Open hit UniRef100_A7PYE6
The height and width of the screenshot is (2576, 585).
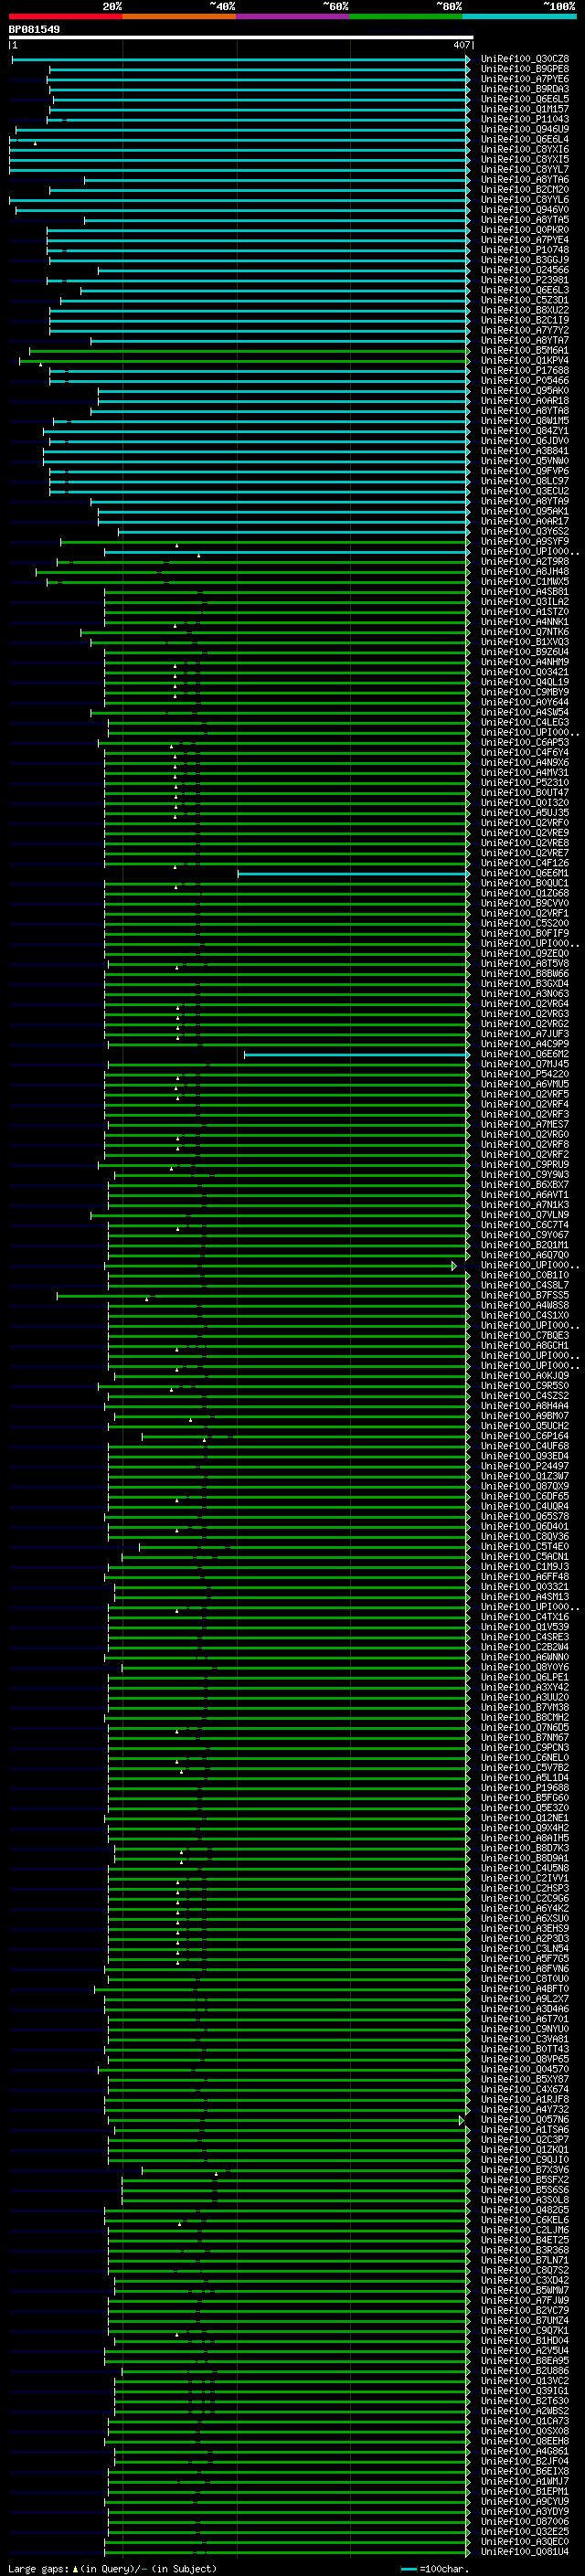tap(525, 79)
